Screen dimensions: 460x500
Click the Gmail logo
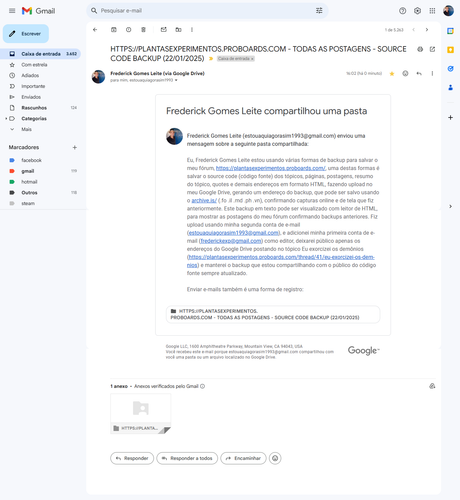click(x=38, y=11)
